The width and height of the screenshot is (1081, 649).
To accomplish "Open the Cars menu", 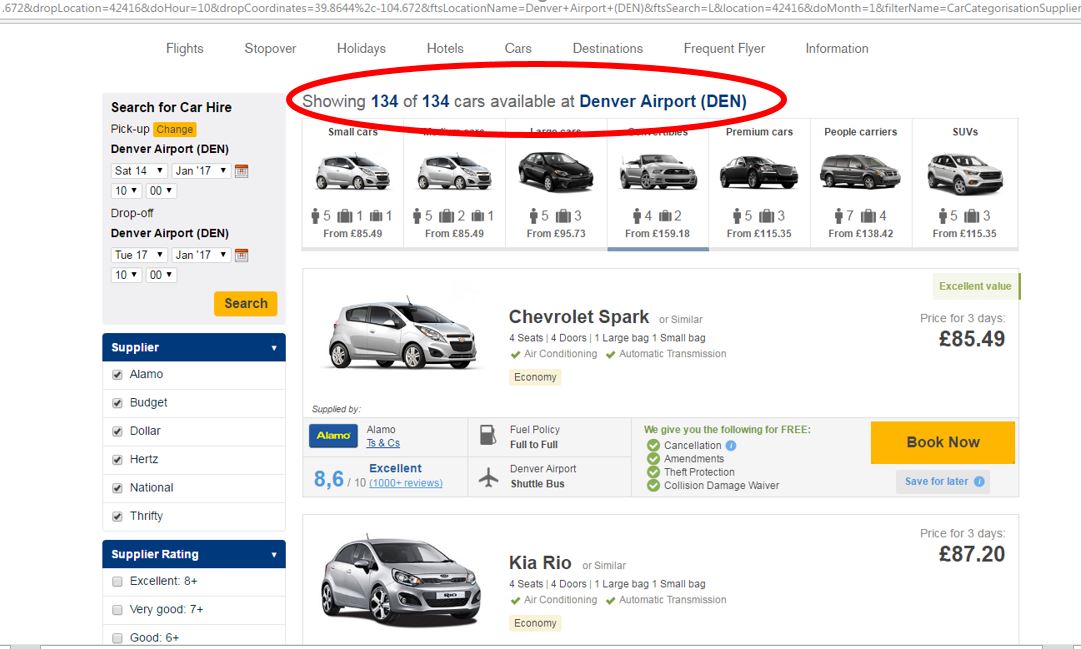I will click(518, 49).
